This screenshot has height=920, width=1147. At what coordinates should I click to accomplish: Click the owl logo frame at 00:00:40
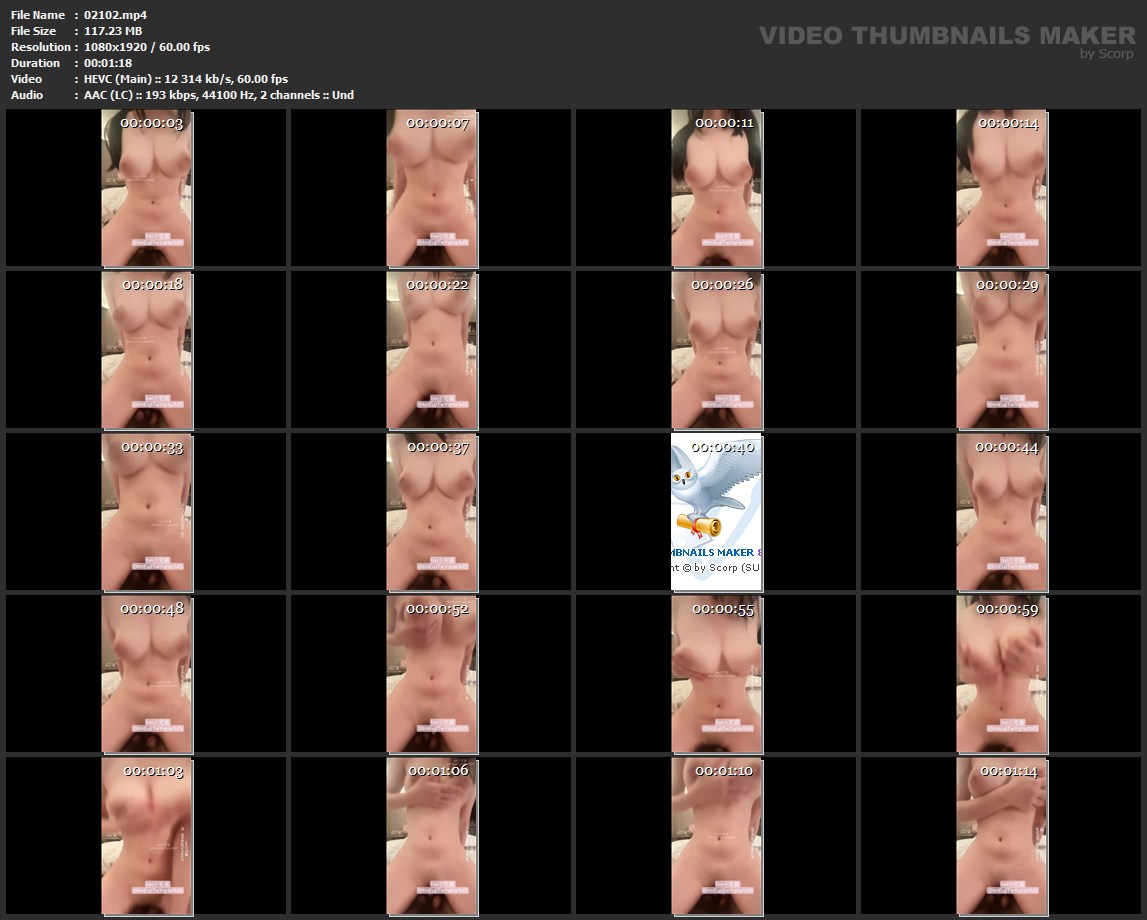(716, 511)
